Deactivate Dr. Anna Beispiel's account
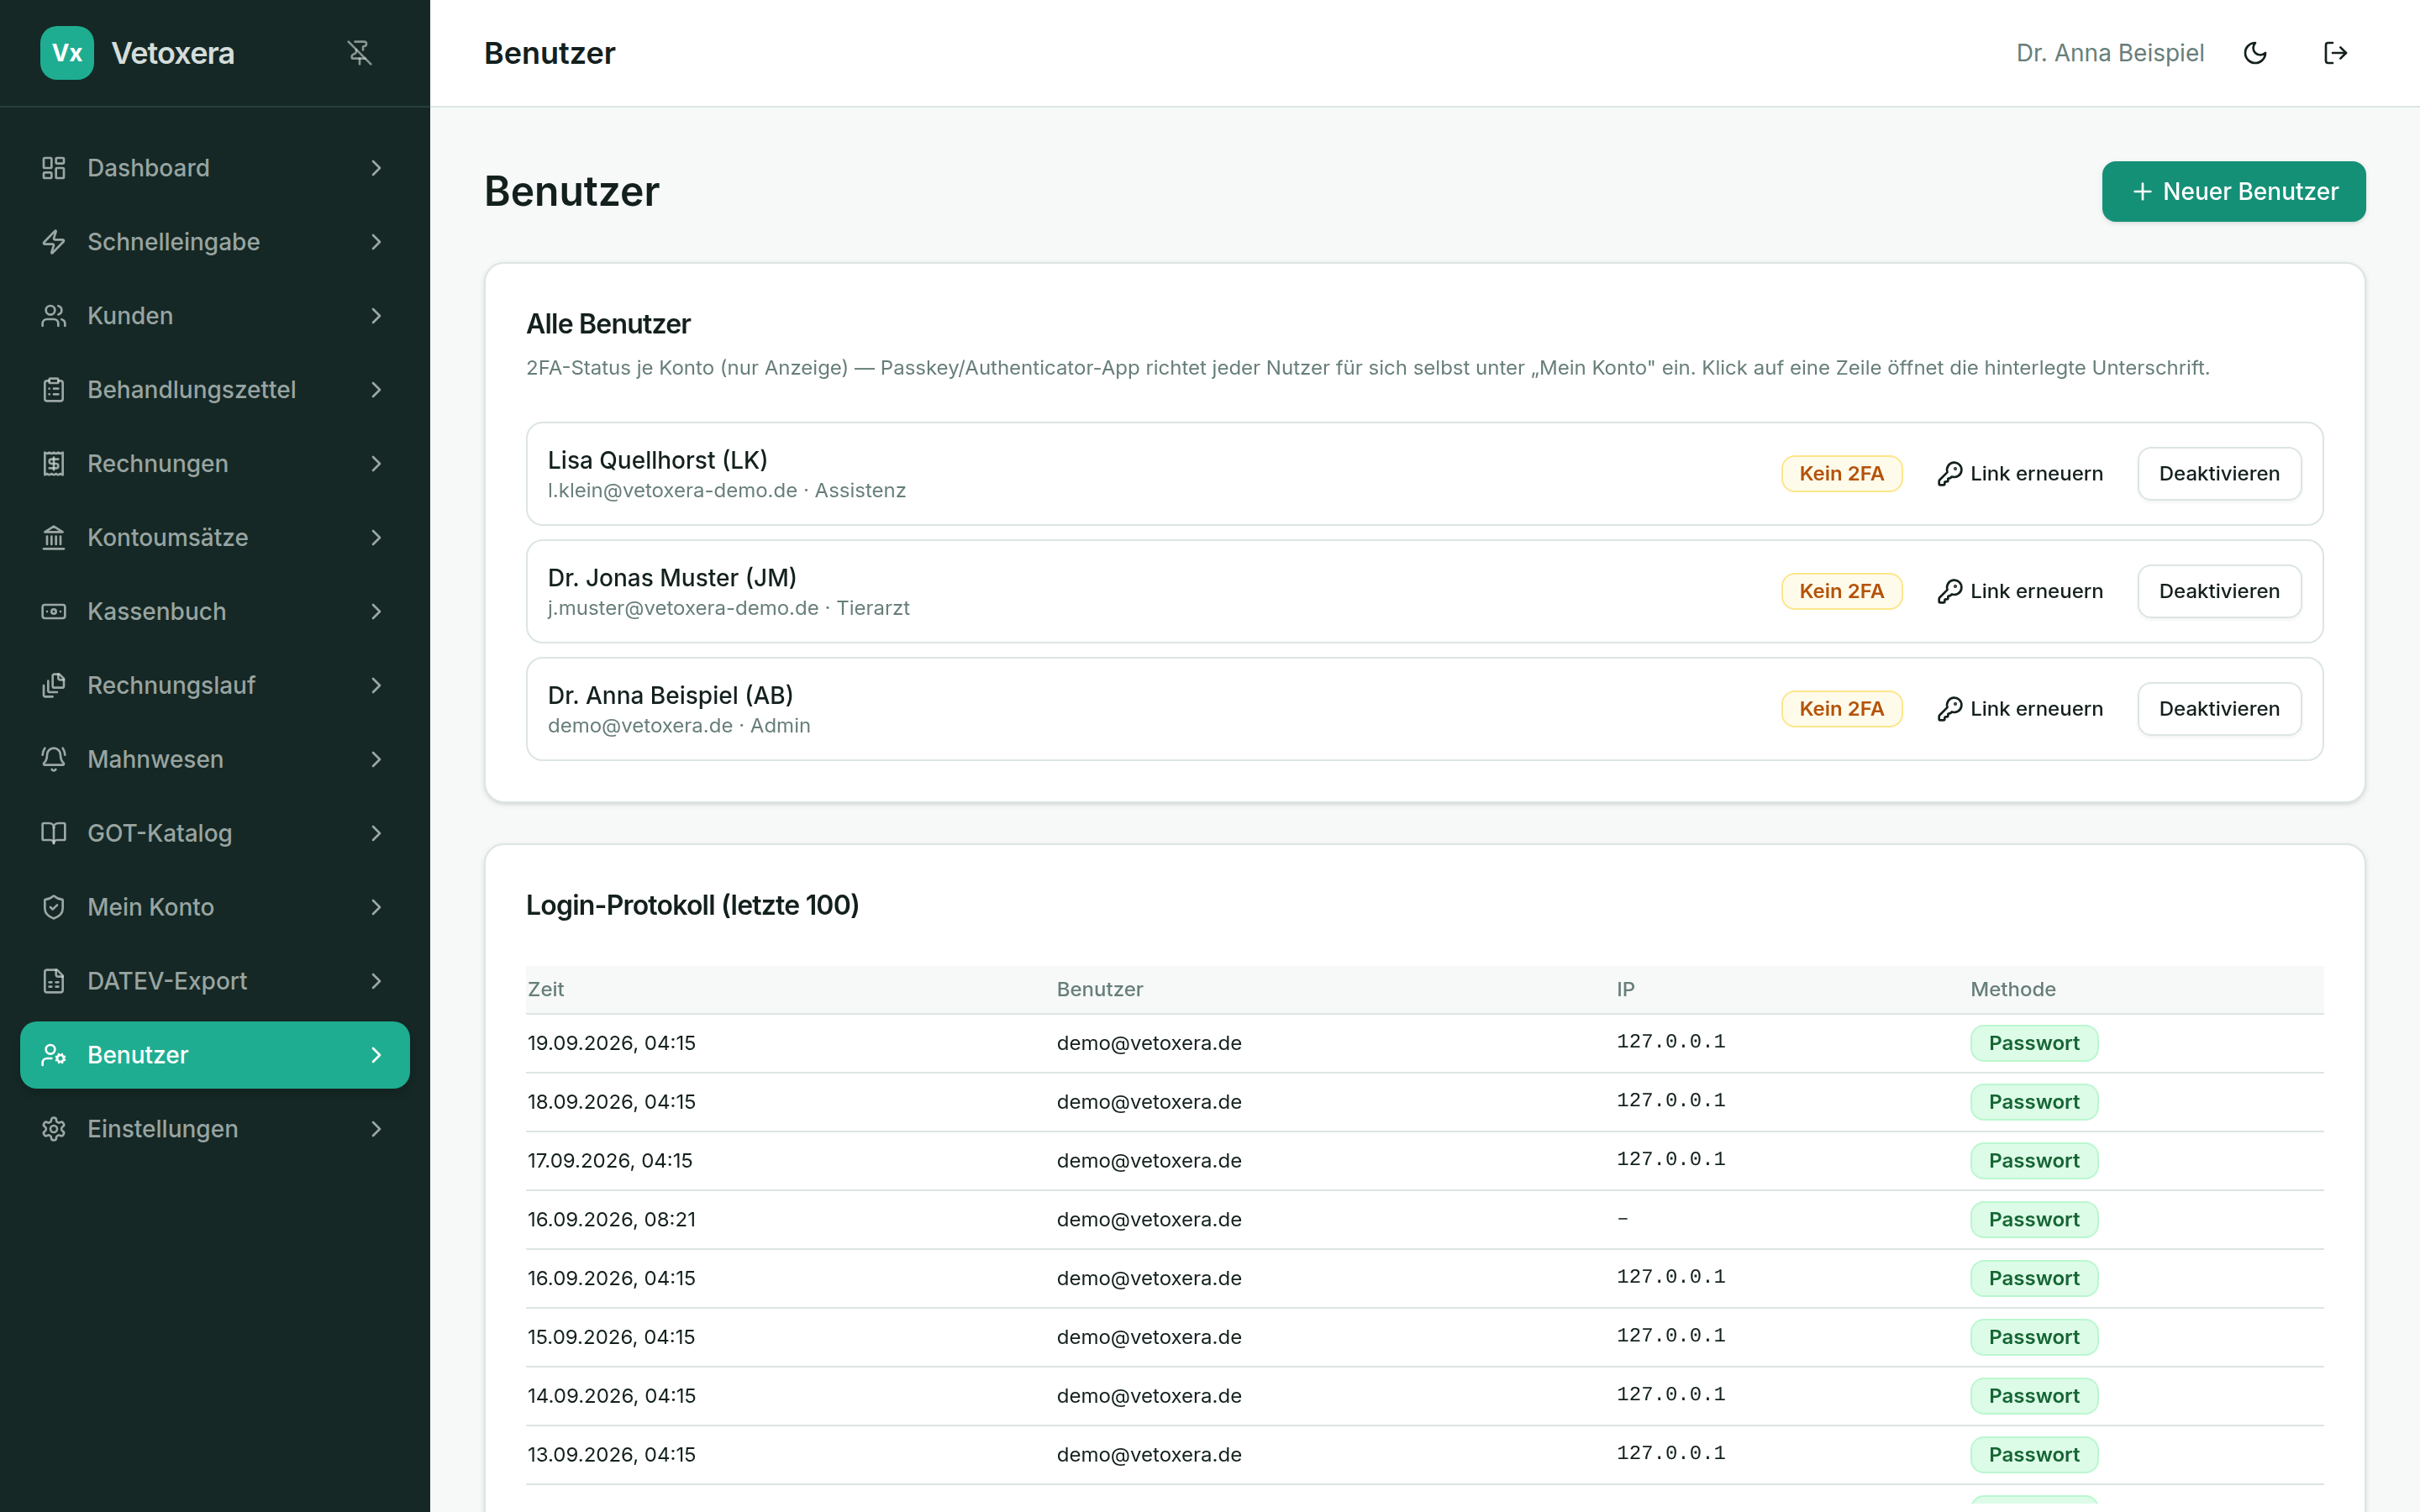Screen dimensions: 2420x1512 (2219, 710)
